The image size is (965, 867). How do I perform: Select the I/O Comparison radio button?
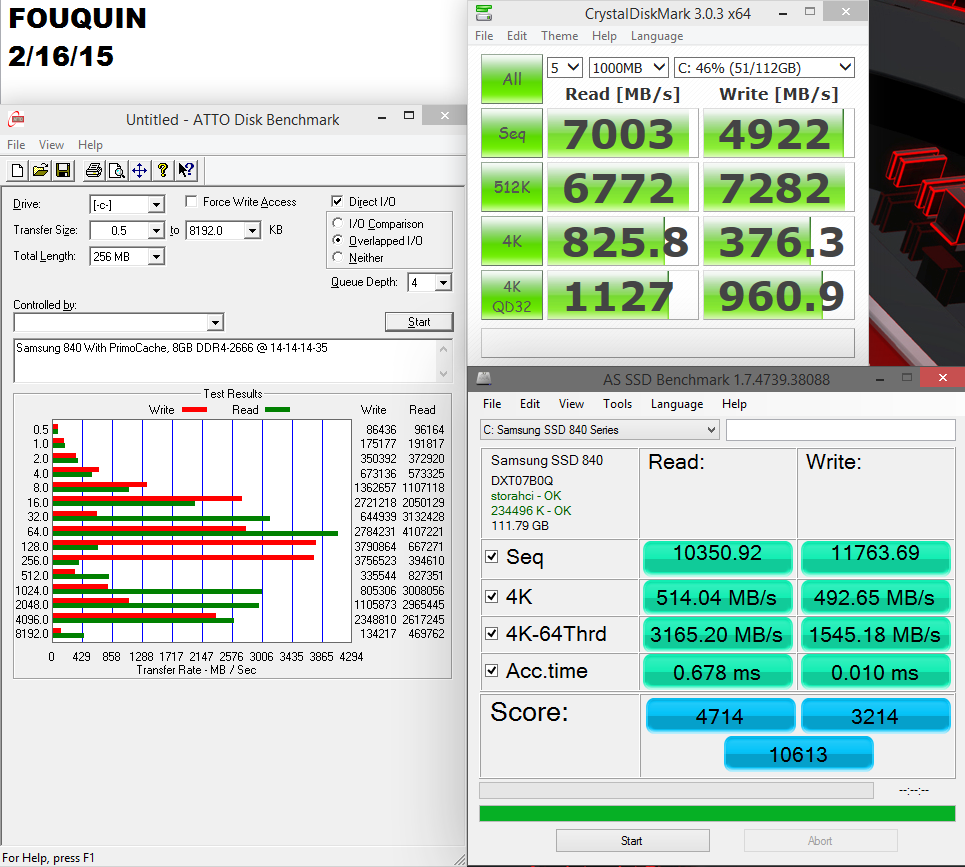[338, 224]
